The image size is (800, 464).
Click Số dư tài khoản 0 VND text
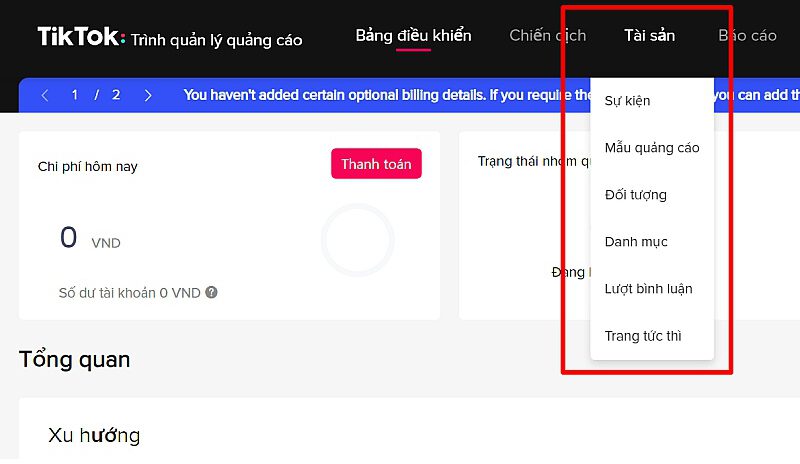click(130, 293)
